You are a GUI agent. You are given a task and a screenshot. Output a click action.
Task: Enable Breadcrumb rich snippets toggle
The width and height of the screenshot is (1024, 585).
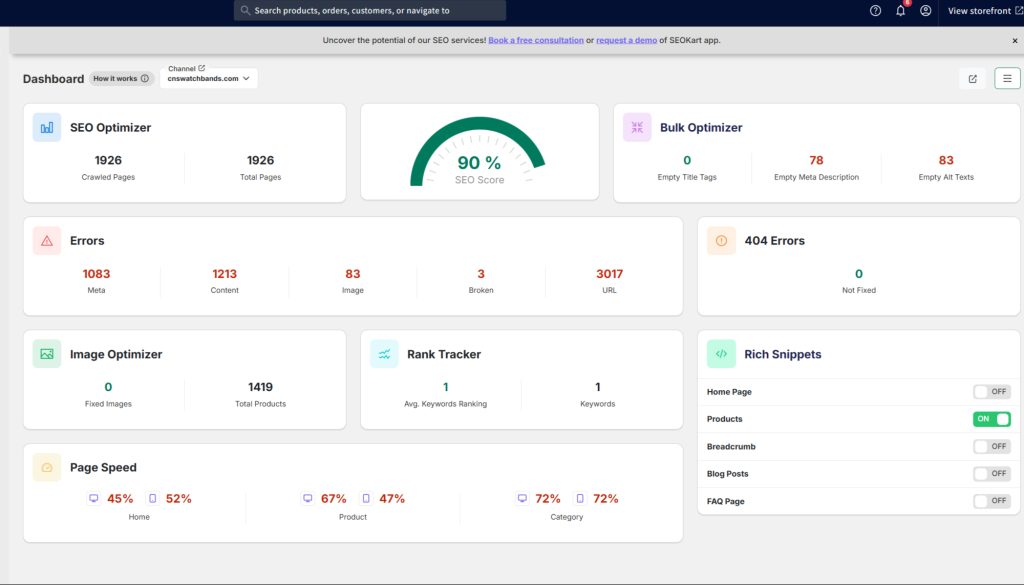point(991,446)
